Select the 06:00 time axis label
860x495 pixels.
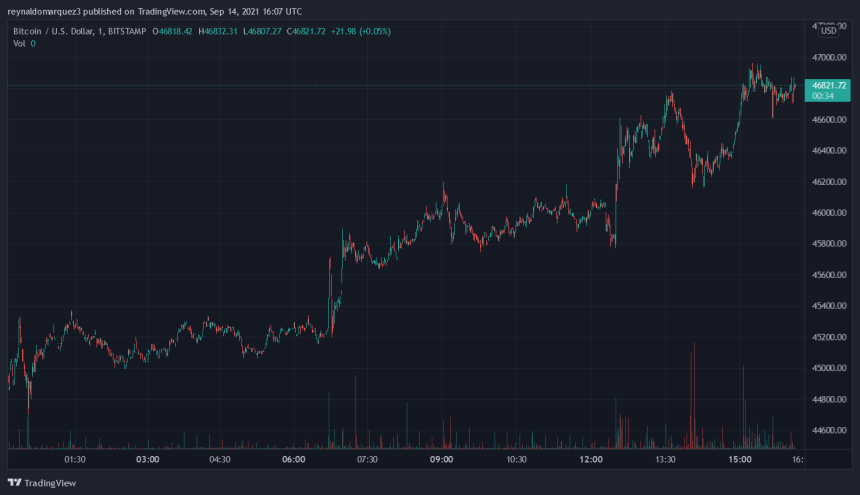click(x=293, y=460)
